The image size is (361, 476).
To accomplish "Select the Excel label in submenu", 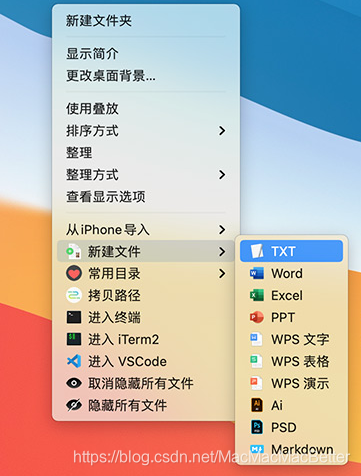I will click(x=287, y=295).
